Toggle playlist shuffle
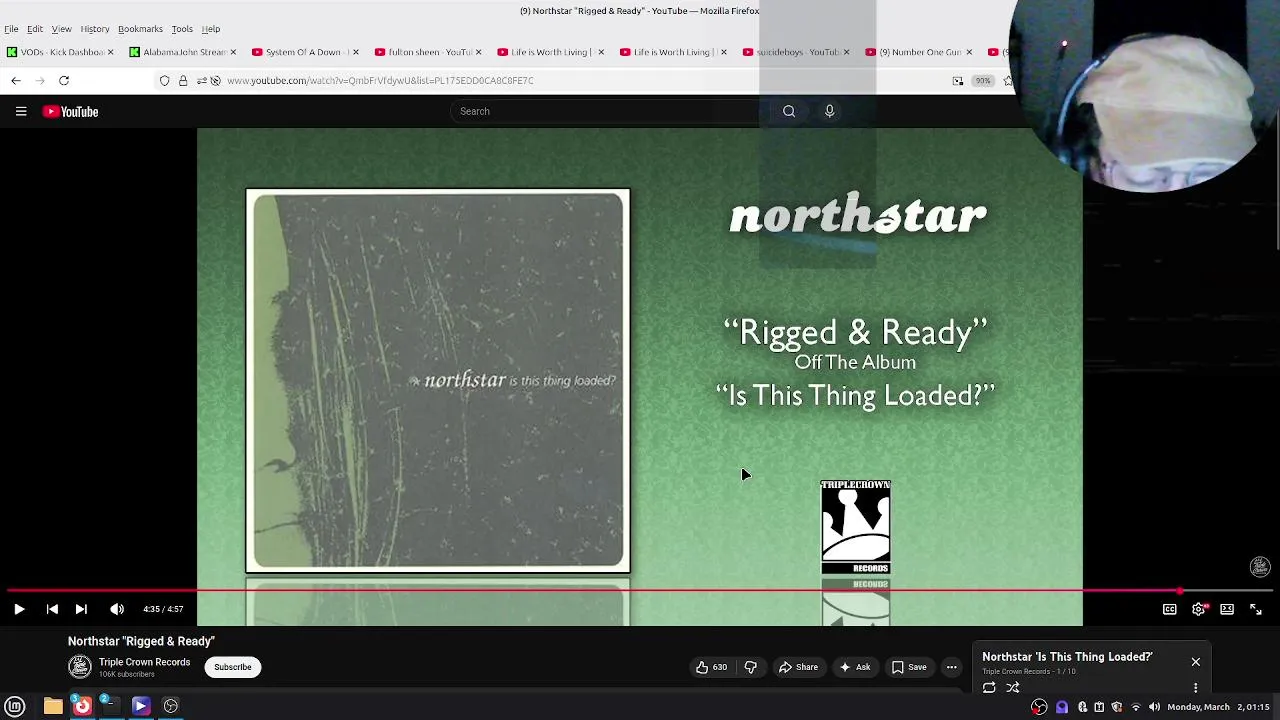 click(1013, 688)
